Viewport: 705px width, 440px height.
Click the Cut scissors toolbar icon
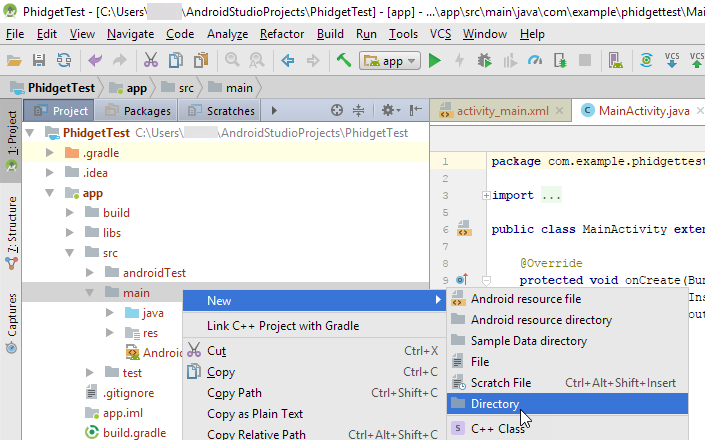151,60
